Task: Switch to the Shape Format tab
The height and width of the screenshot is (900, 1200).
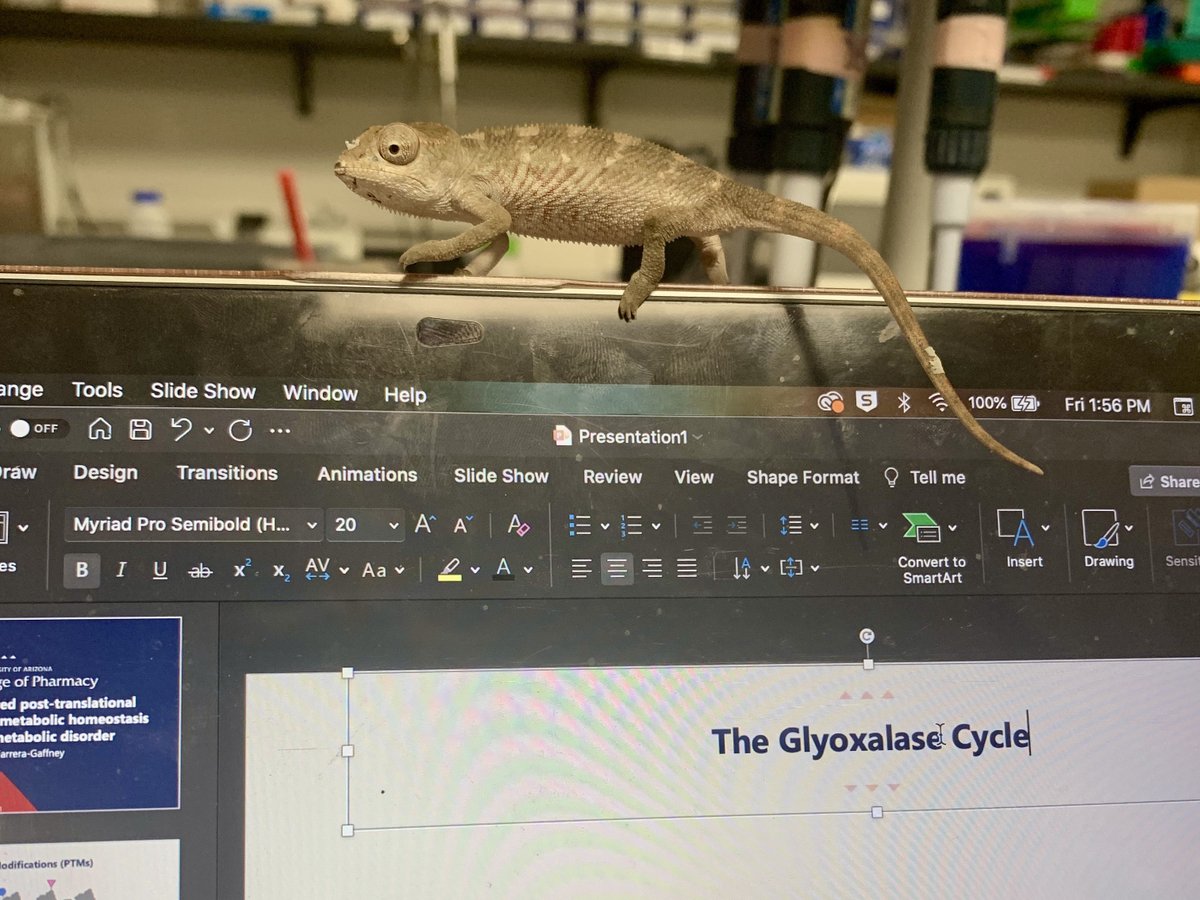Action: (803, 478)
